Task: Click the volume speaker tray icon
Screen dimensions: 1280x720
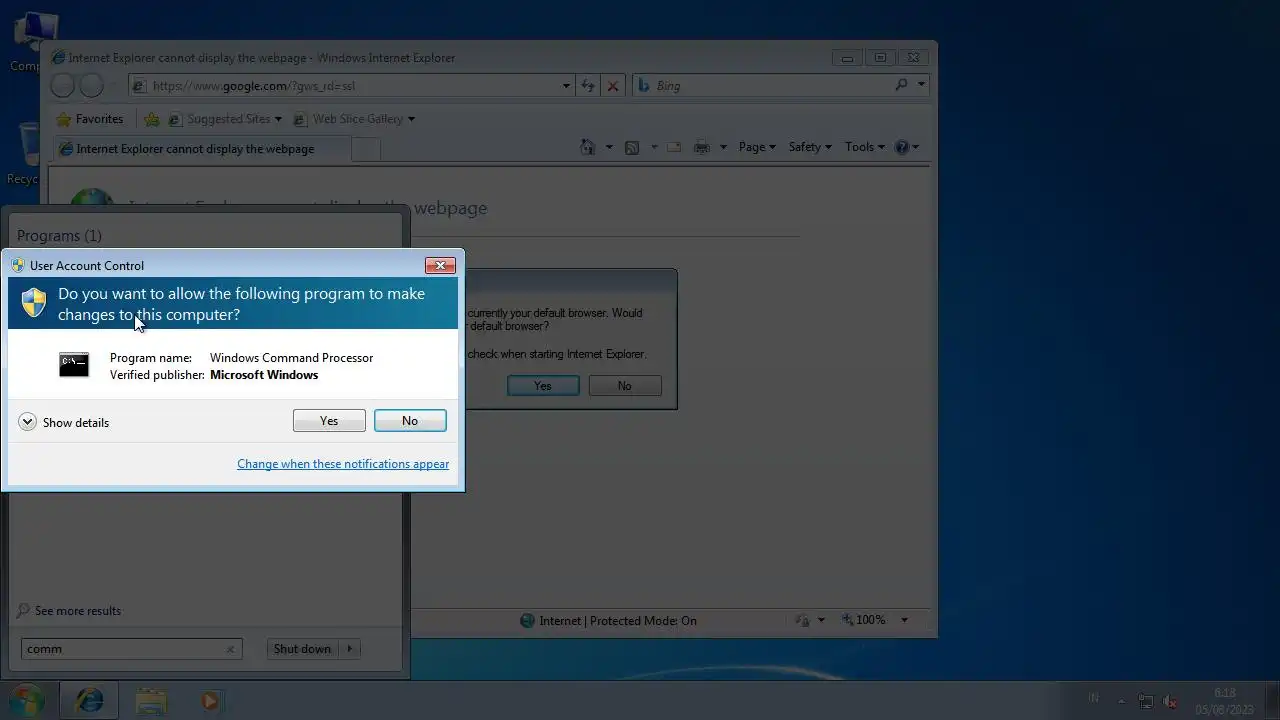Action: 1170,701
